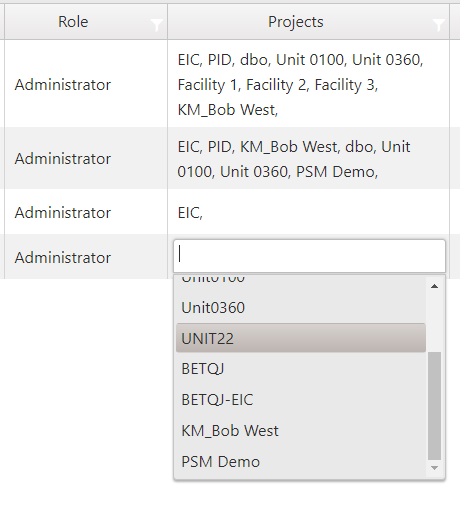This screenshot has width=460, height=525.
Task: Sort by the Role column header
Action: pyautogui.click(x=73, y=22)
